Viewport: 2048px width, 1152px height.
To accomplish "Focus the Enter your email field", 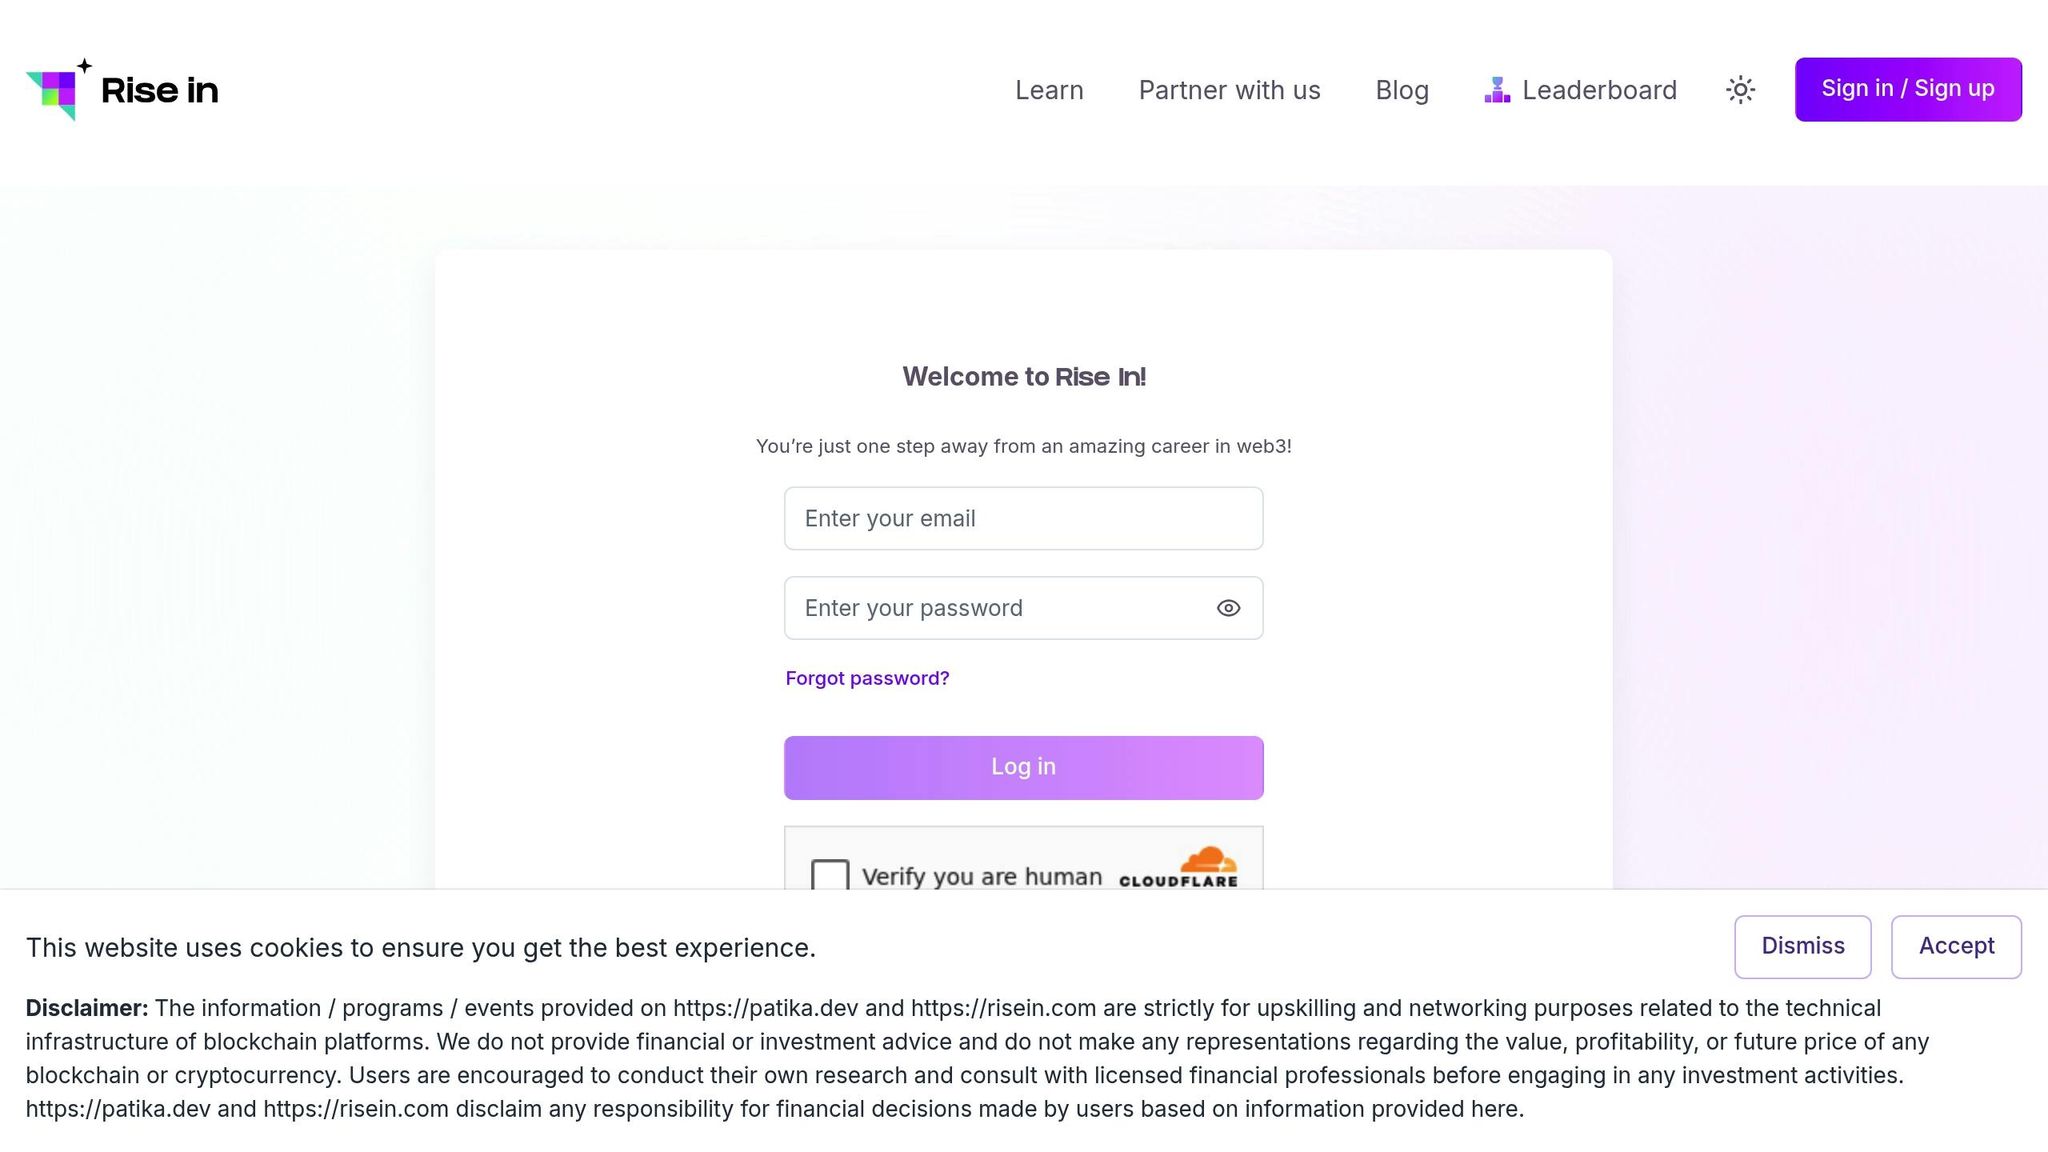I will 1023,518.
